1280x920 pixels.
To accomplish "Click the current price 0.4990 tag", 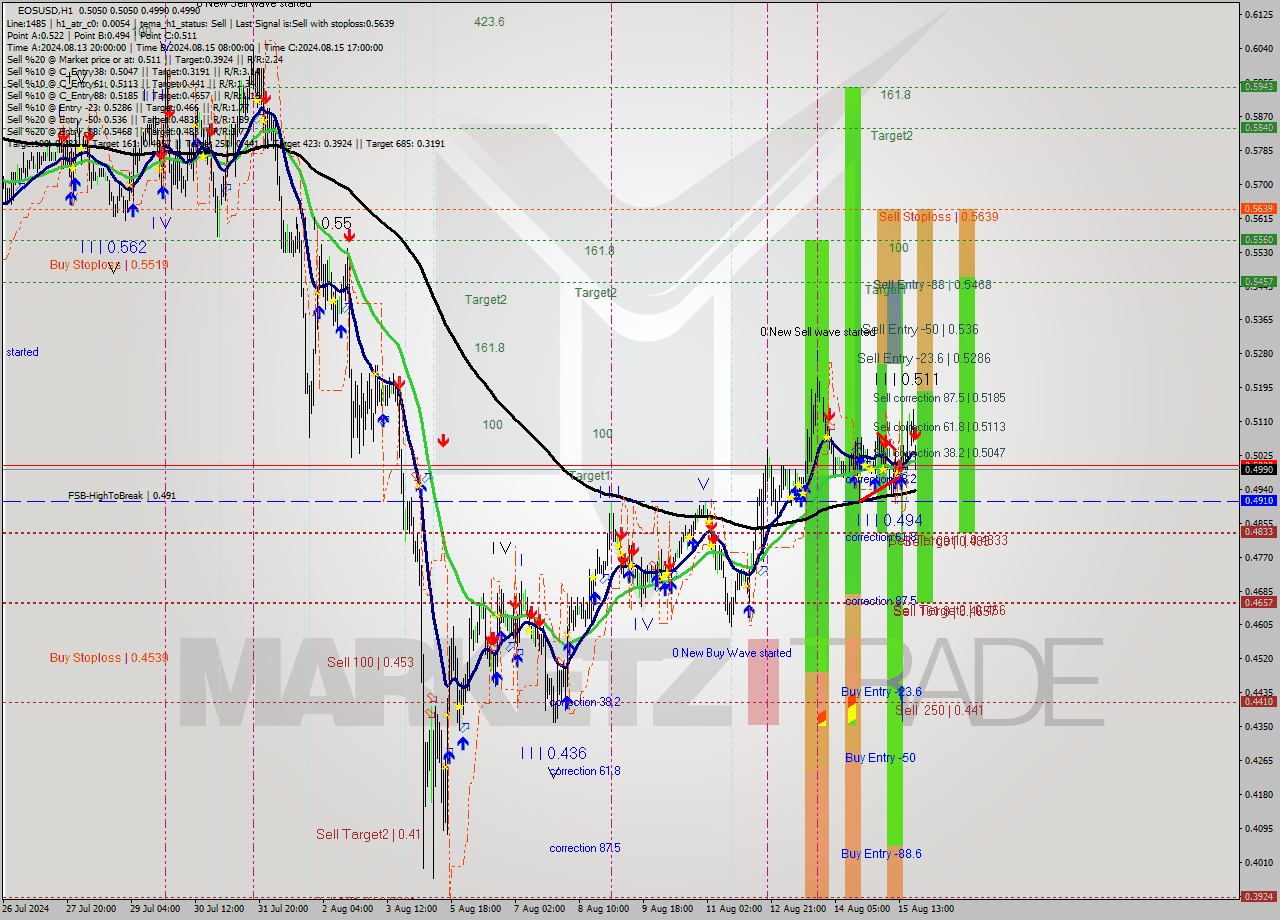I will [1258, 469].
